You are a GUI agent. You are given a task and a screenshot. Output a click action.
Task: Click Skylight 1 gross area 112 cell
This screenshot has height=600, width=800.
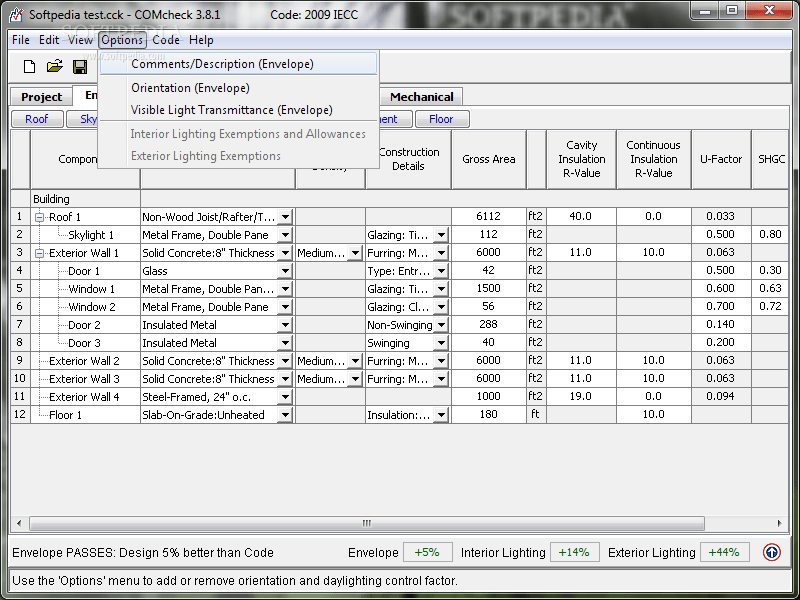tap(488, 234)
